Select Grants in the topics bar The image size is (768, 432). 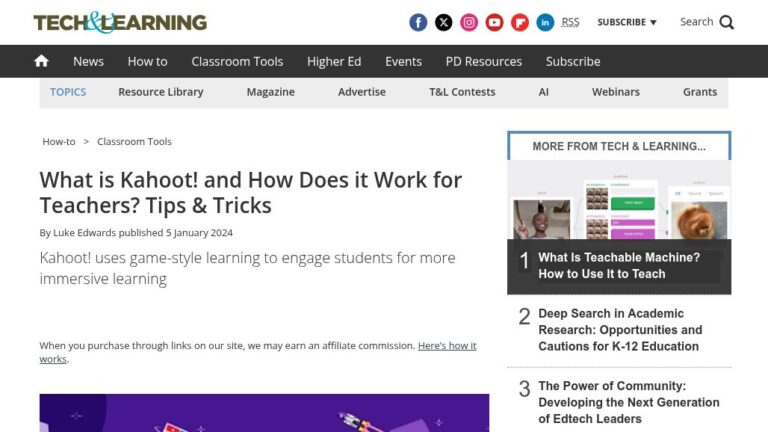700,92
